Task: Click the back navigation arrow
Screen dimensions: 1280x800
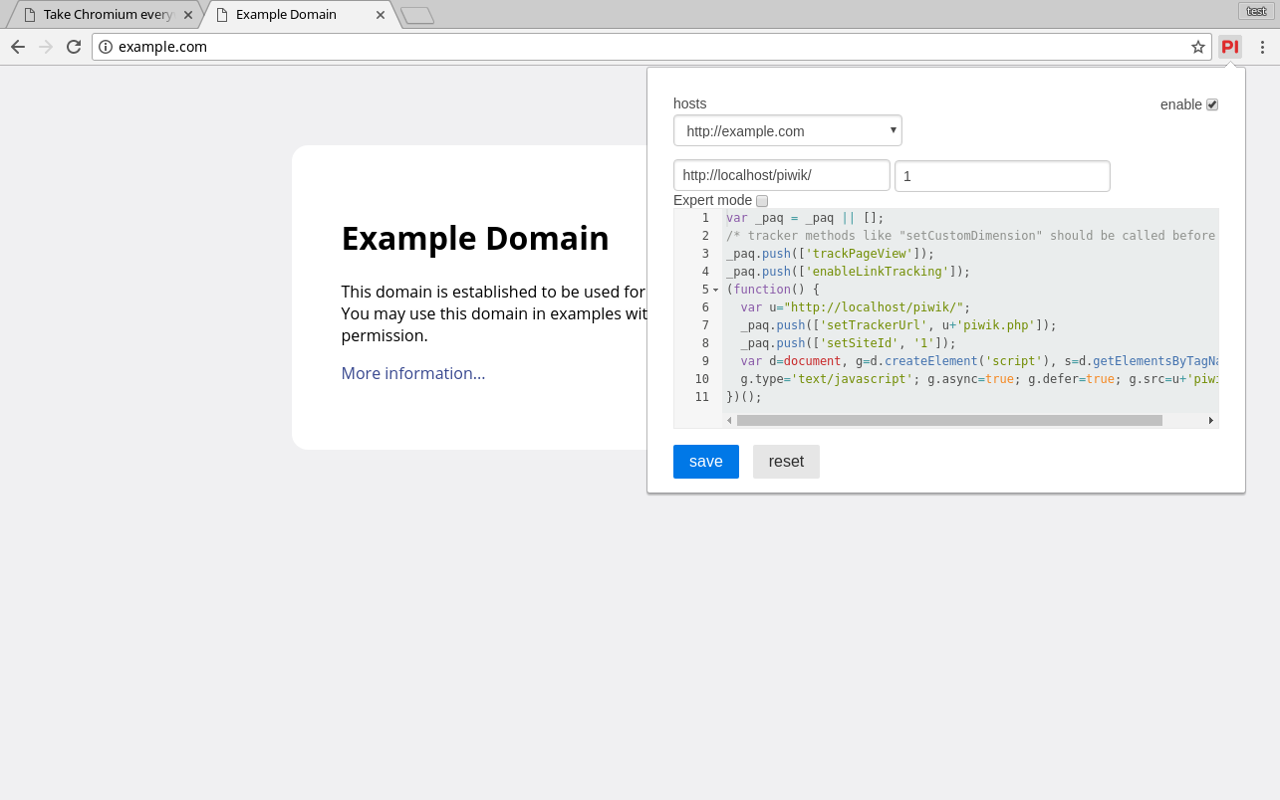Action: pos(18,46)
